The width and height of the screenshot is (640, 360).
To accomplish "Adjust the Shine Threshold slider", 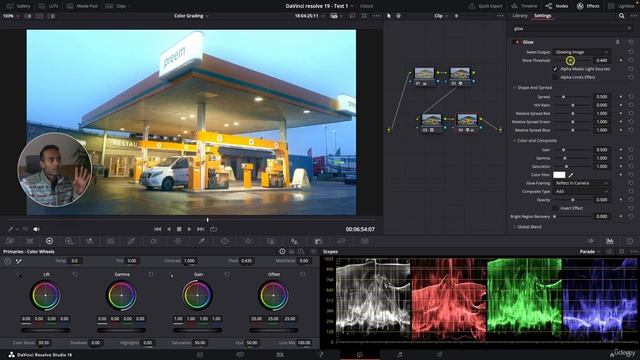I will pos(571,60).
